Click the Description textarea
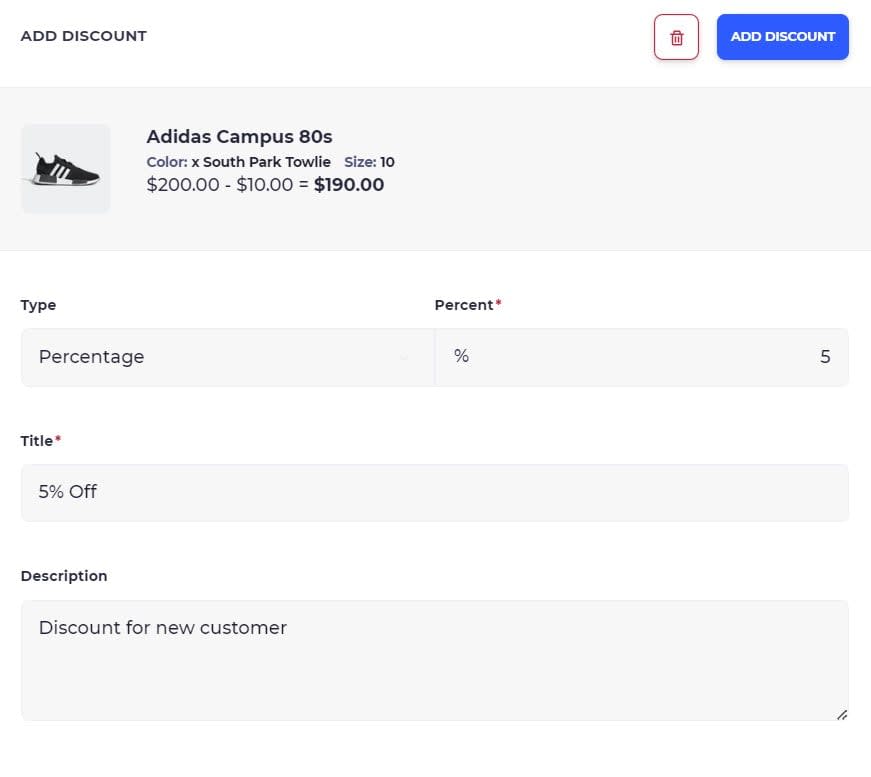 [x=435, y=660]
